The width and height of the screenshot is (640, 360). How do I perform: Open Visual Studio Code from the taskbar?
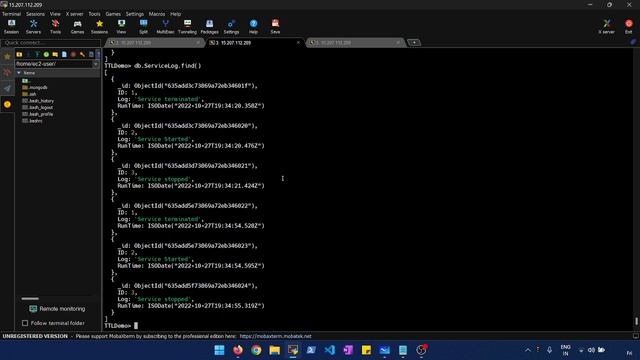tap(329, 350)
